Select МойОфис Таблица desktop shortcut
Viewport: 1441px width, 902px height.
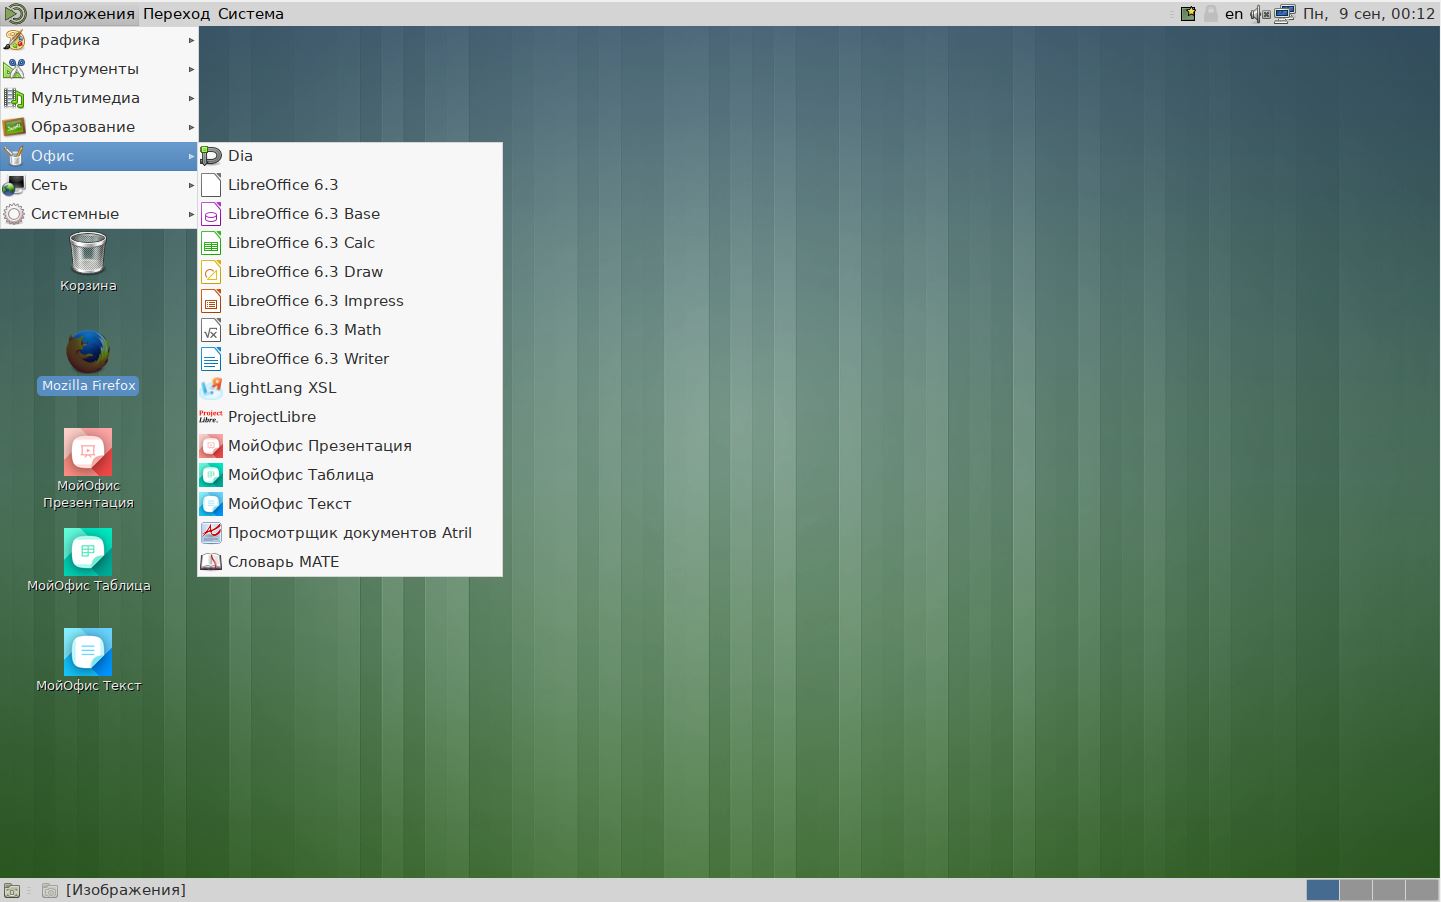[88, 560]
